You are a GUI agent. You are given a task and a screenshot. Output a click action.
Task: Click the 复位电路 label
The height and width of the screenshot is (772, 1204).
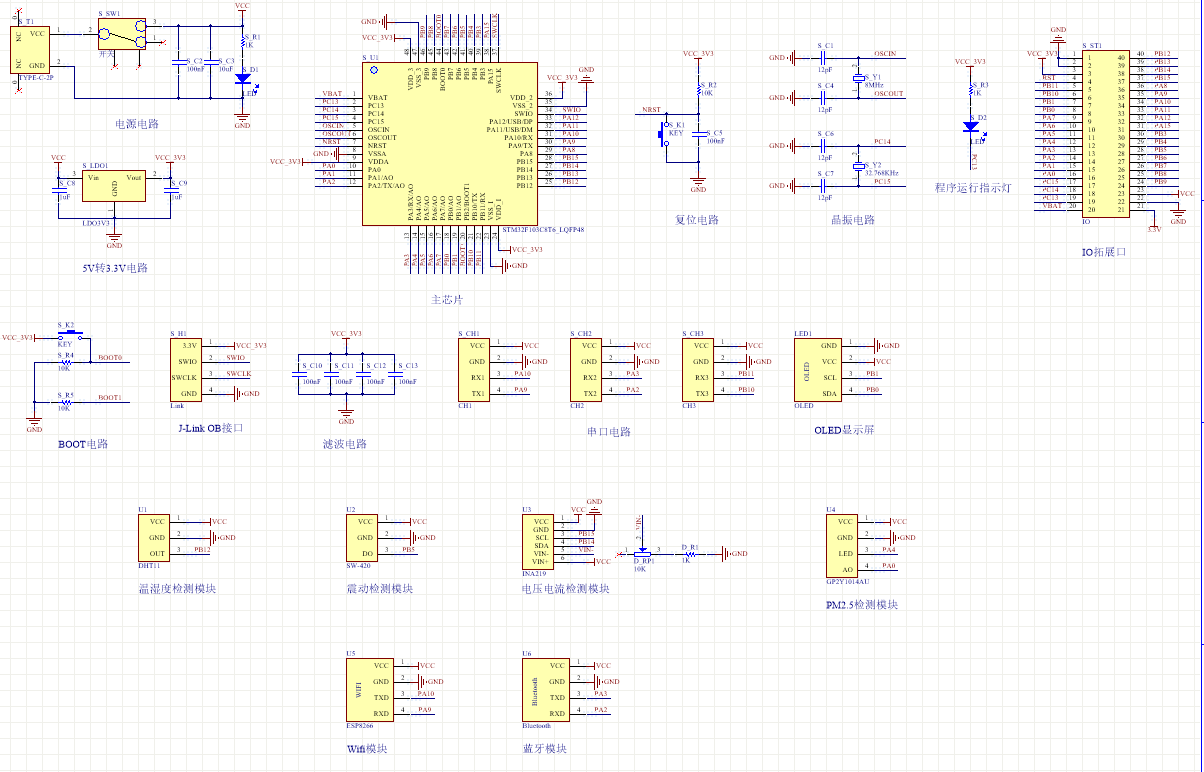(x=697, y=219)
